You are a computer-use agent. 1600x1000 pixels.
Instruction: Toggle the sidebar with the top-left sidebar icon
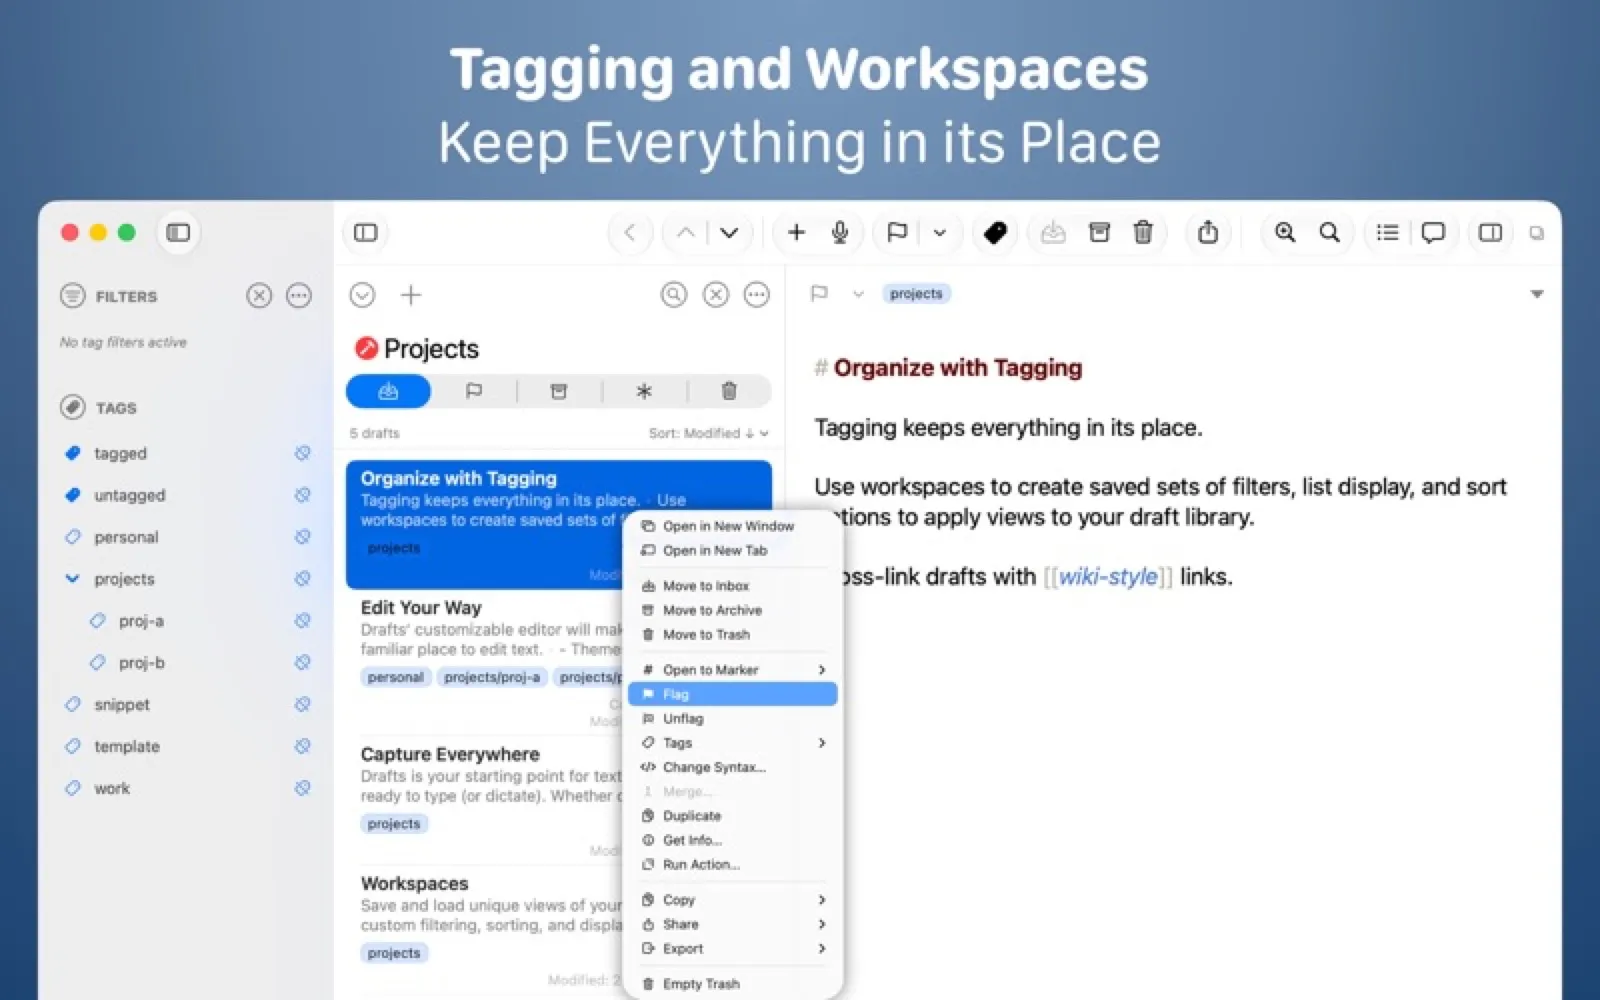(x=178, y=232)
